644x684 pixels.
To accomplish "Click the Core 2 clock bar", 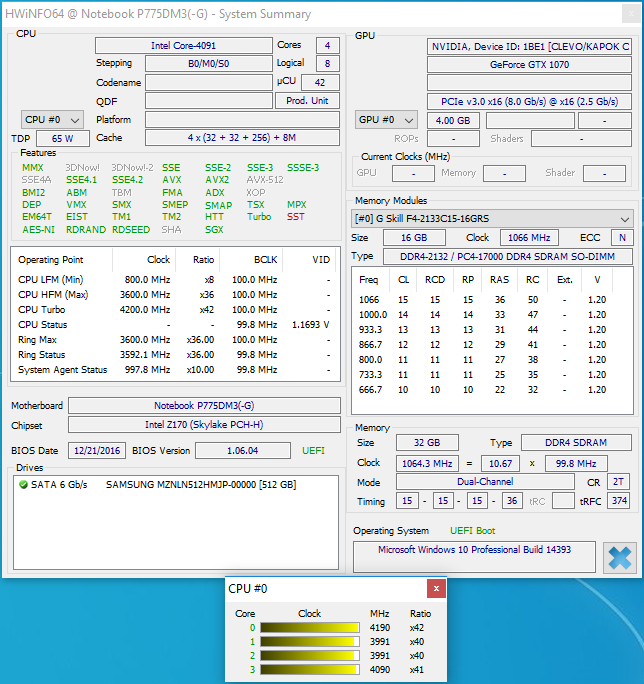I will pyautogui.click(x=310, y=655).
